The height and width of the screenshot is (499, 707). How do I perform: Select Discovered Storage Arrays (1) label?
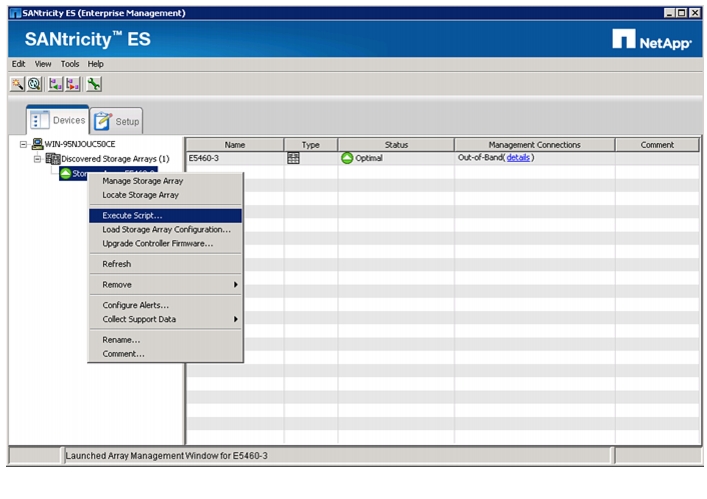(x=115, y=159)
